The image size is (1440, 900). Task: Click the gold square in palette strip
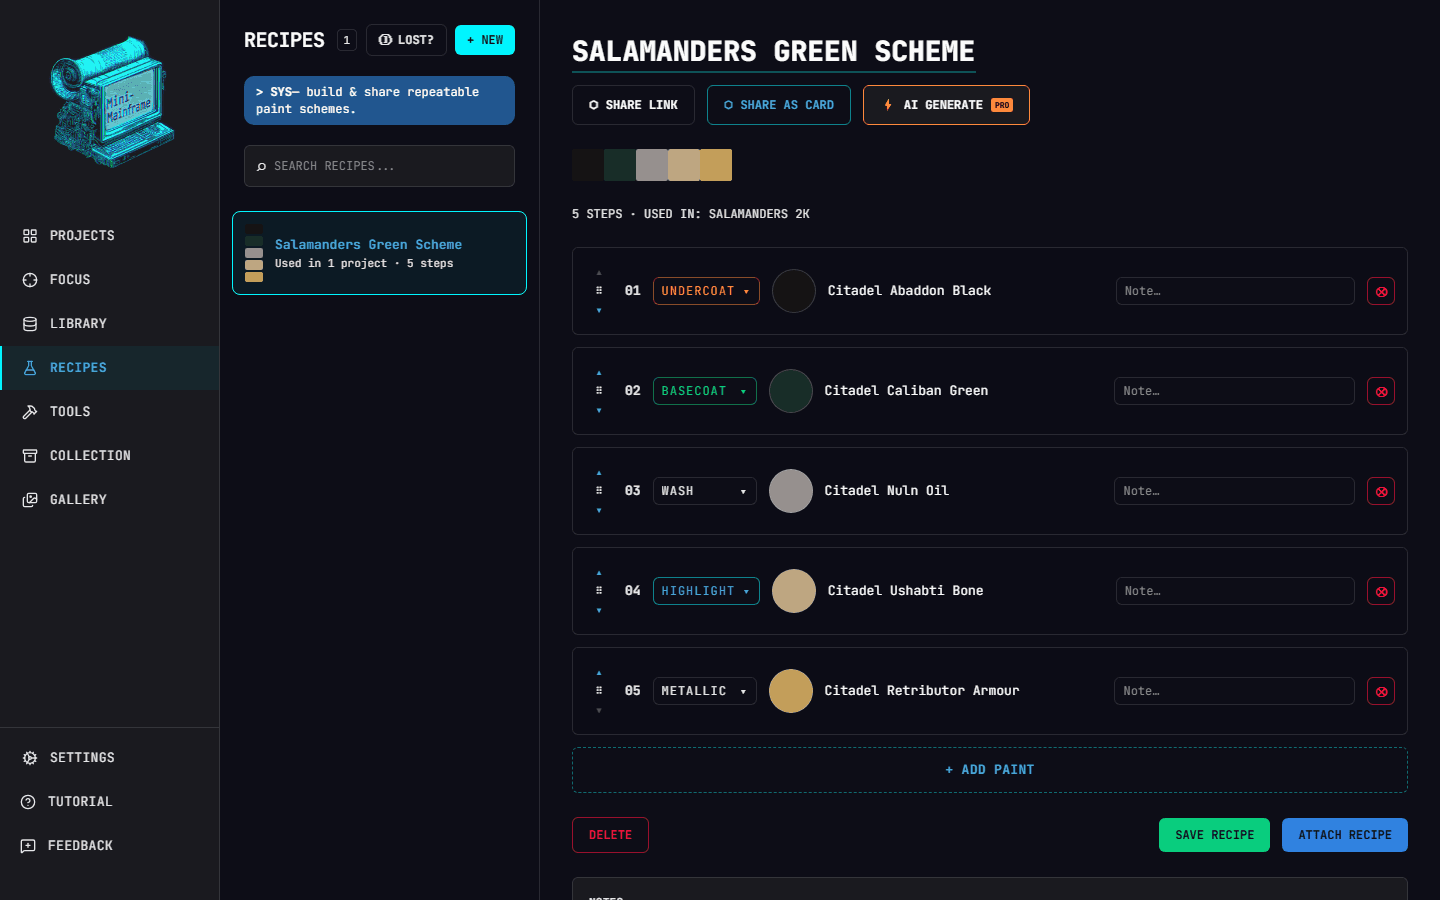716,165
